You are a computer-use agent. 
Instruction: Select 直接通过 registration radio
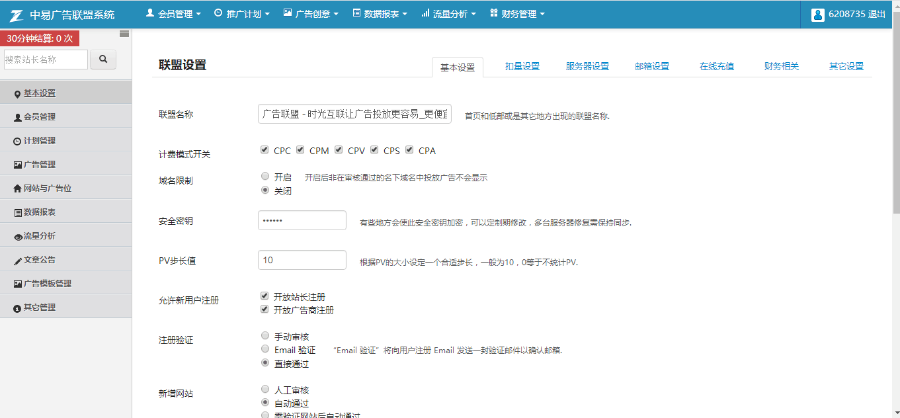[265, 362]
